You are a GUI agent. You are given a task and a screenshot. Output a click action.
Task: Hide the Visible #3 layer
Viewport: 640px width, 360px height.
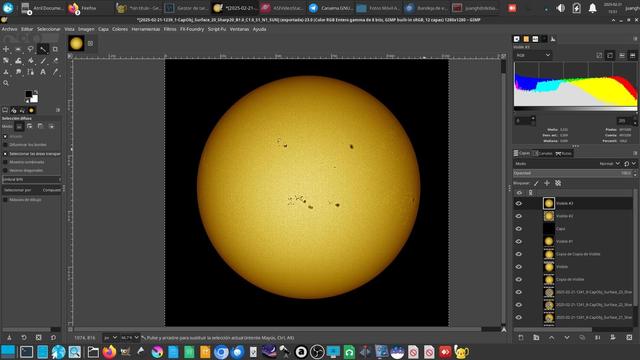[x=519, y=203]
